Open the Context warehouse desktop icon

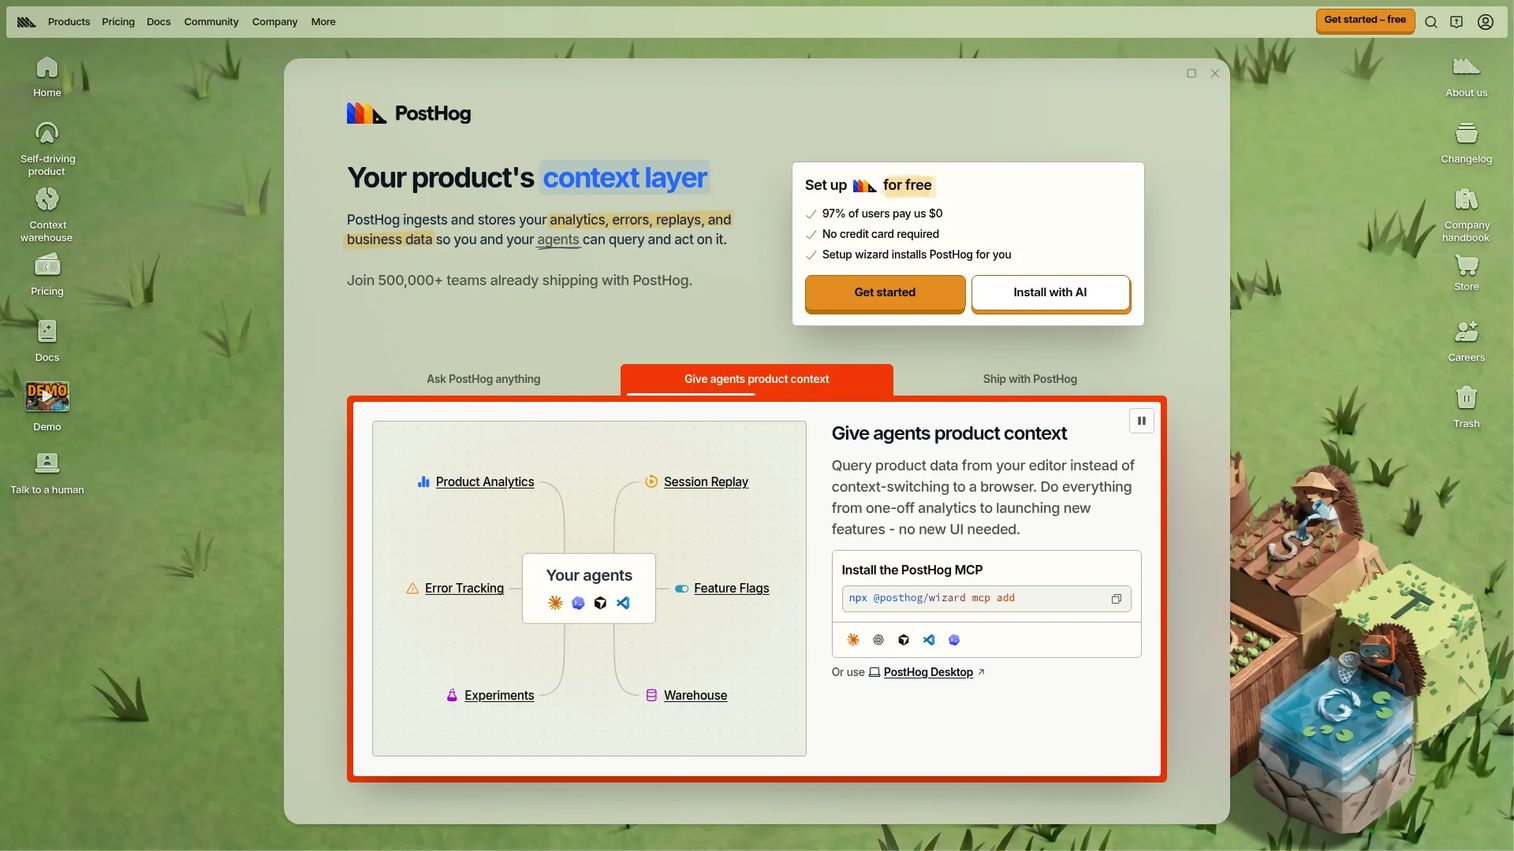click(47, 214)
